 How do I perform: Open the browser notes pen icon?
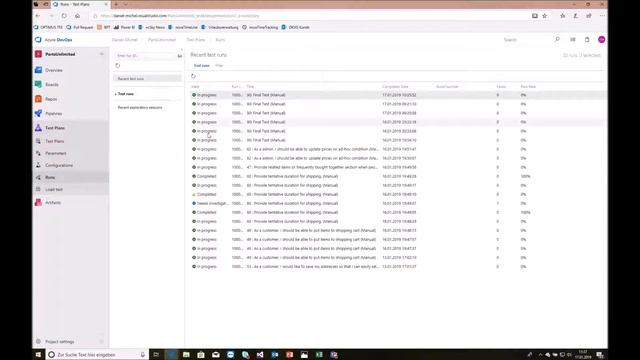(576, 16)
